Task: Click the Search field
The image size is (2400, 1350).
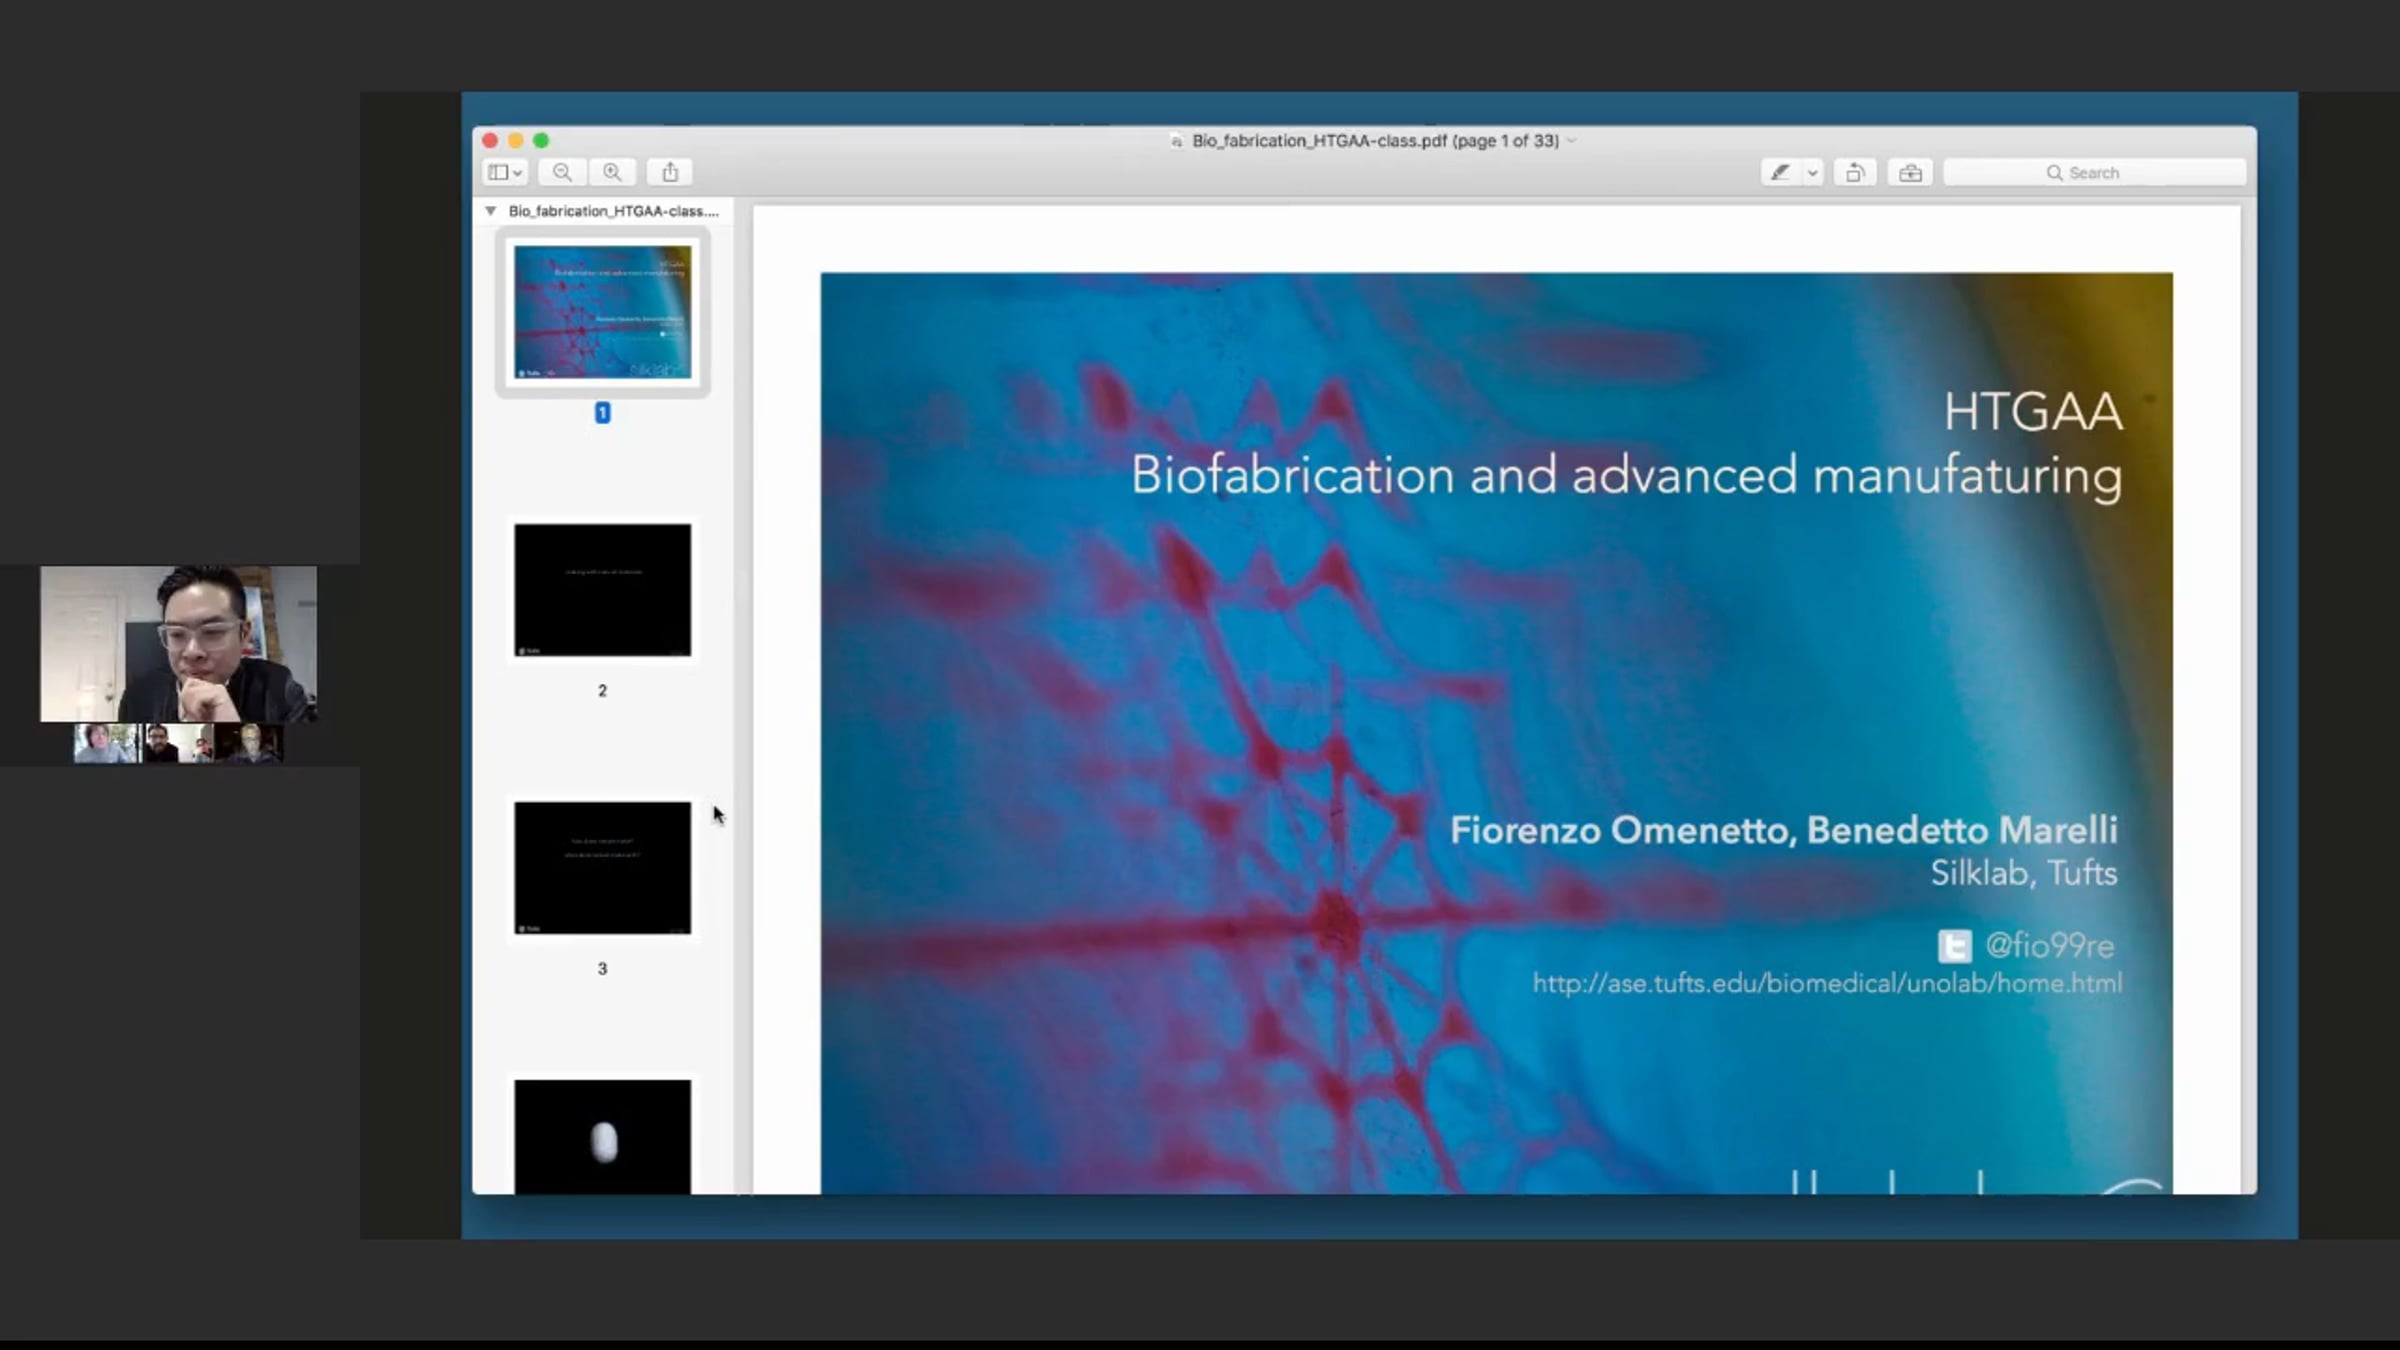Action: (x=2094, y=172)
